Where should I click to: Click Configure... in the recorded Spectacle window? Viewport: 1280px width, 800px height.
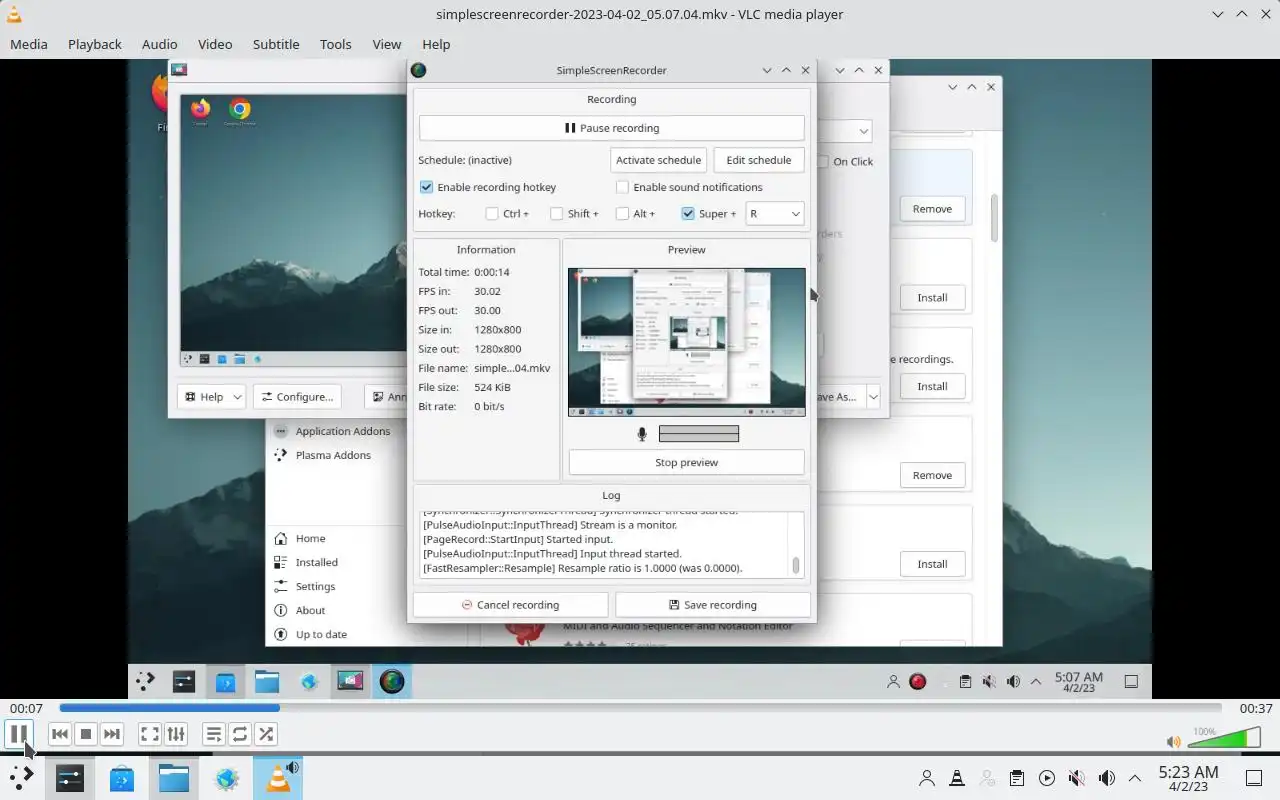tap(297, 397)
